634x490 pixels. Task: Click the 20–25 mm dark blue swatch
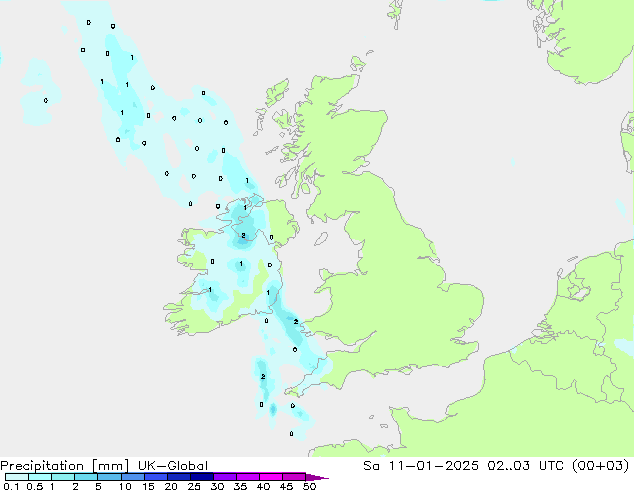(x=179, y=477)
